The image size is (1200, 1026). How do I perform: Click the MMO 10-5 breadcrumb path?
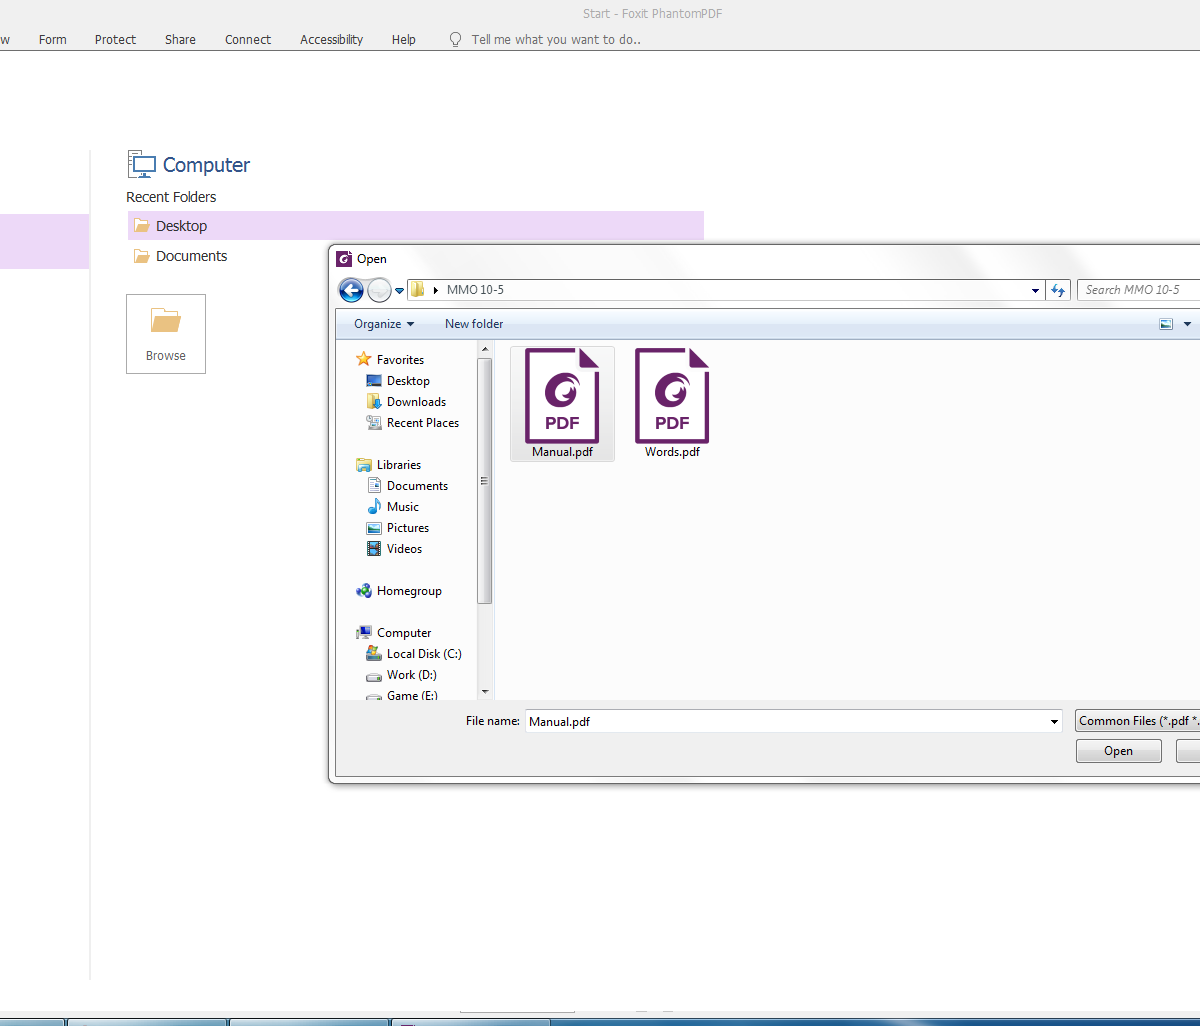pyautogui.click(x=475, y=290)
